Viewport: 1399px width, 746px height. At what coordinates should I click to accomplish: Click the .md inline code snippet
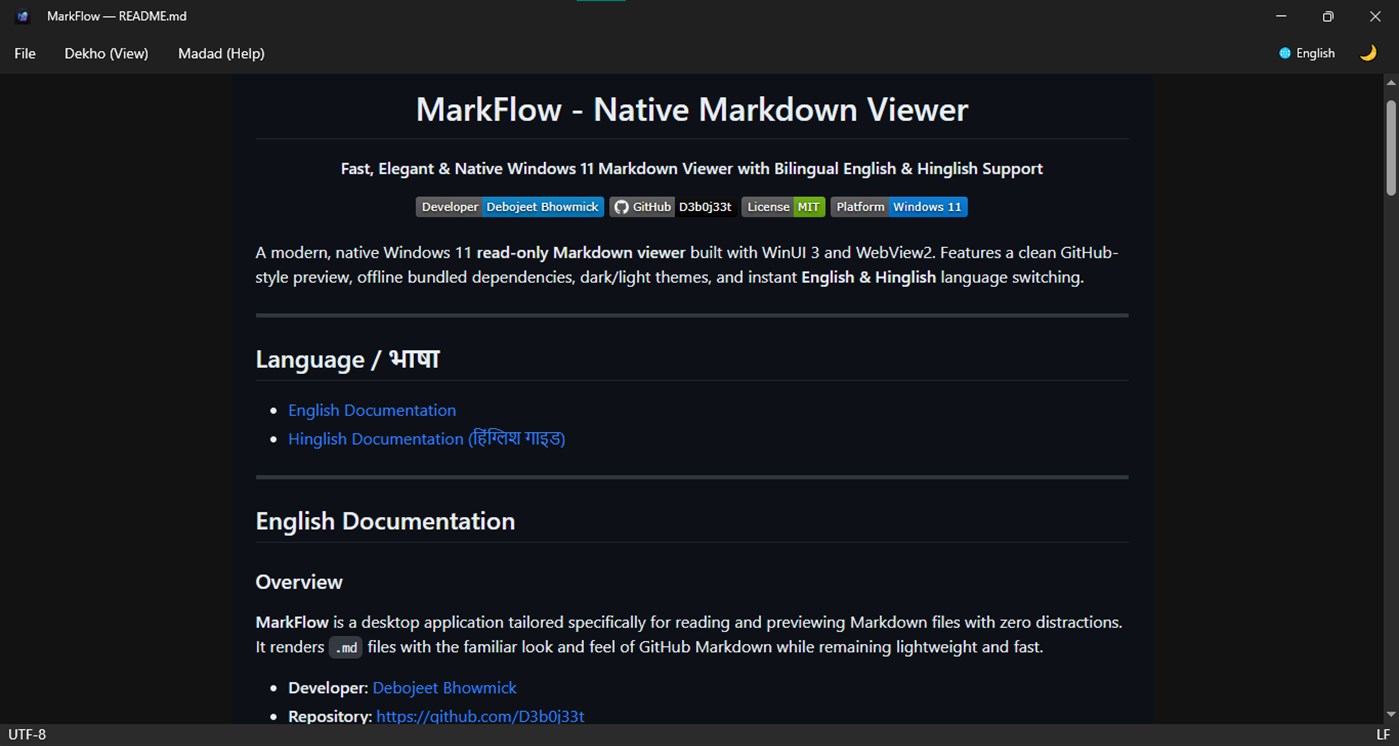click(345, 648)
